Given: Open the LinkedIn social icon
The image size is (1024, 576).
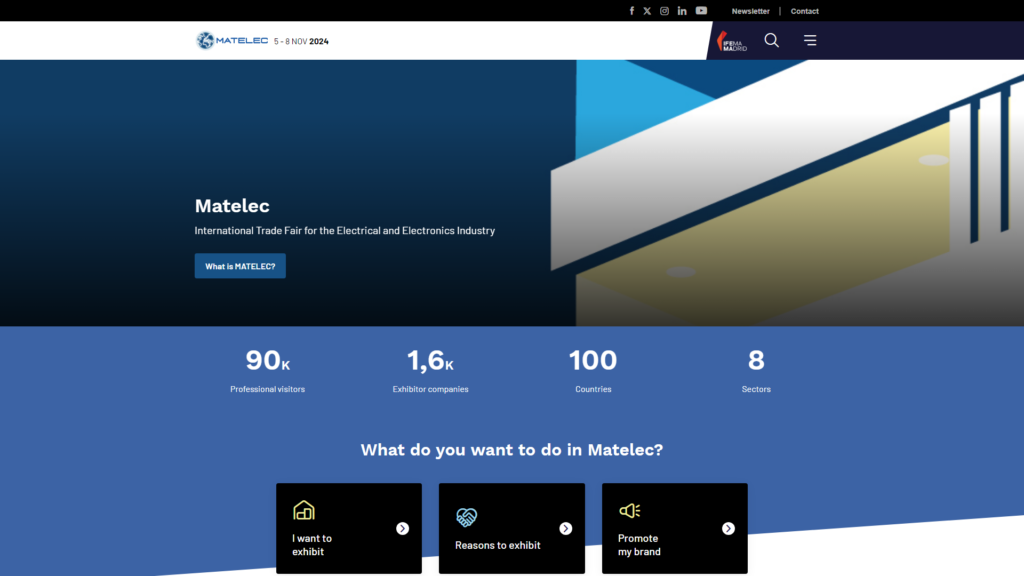Looking at the screenshot, I should 682,11.
